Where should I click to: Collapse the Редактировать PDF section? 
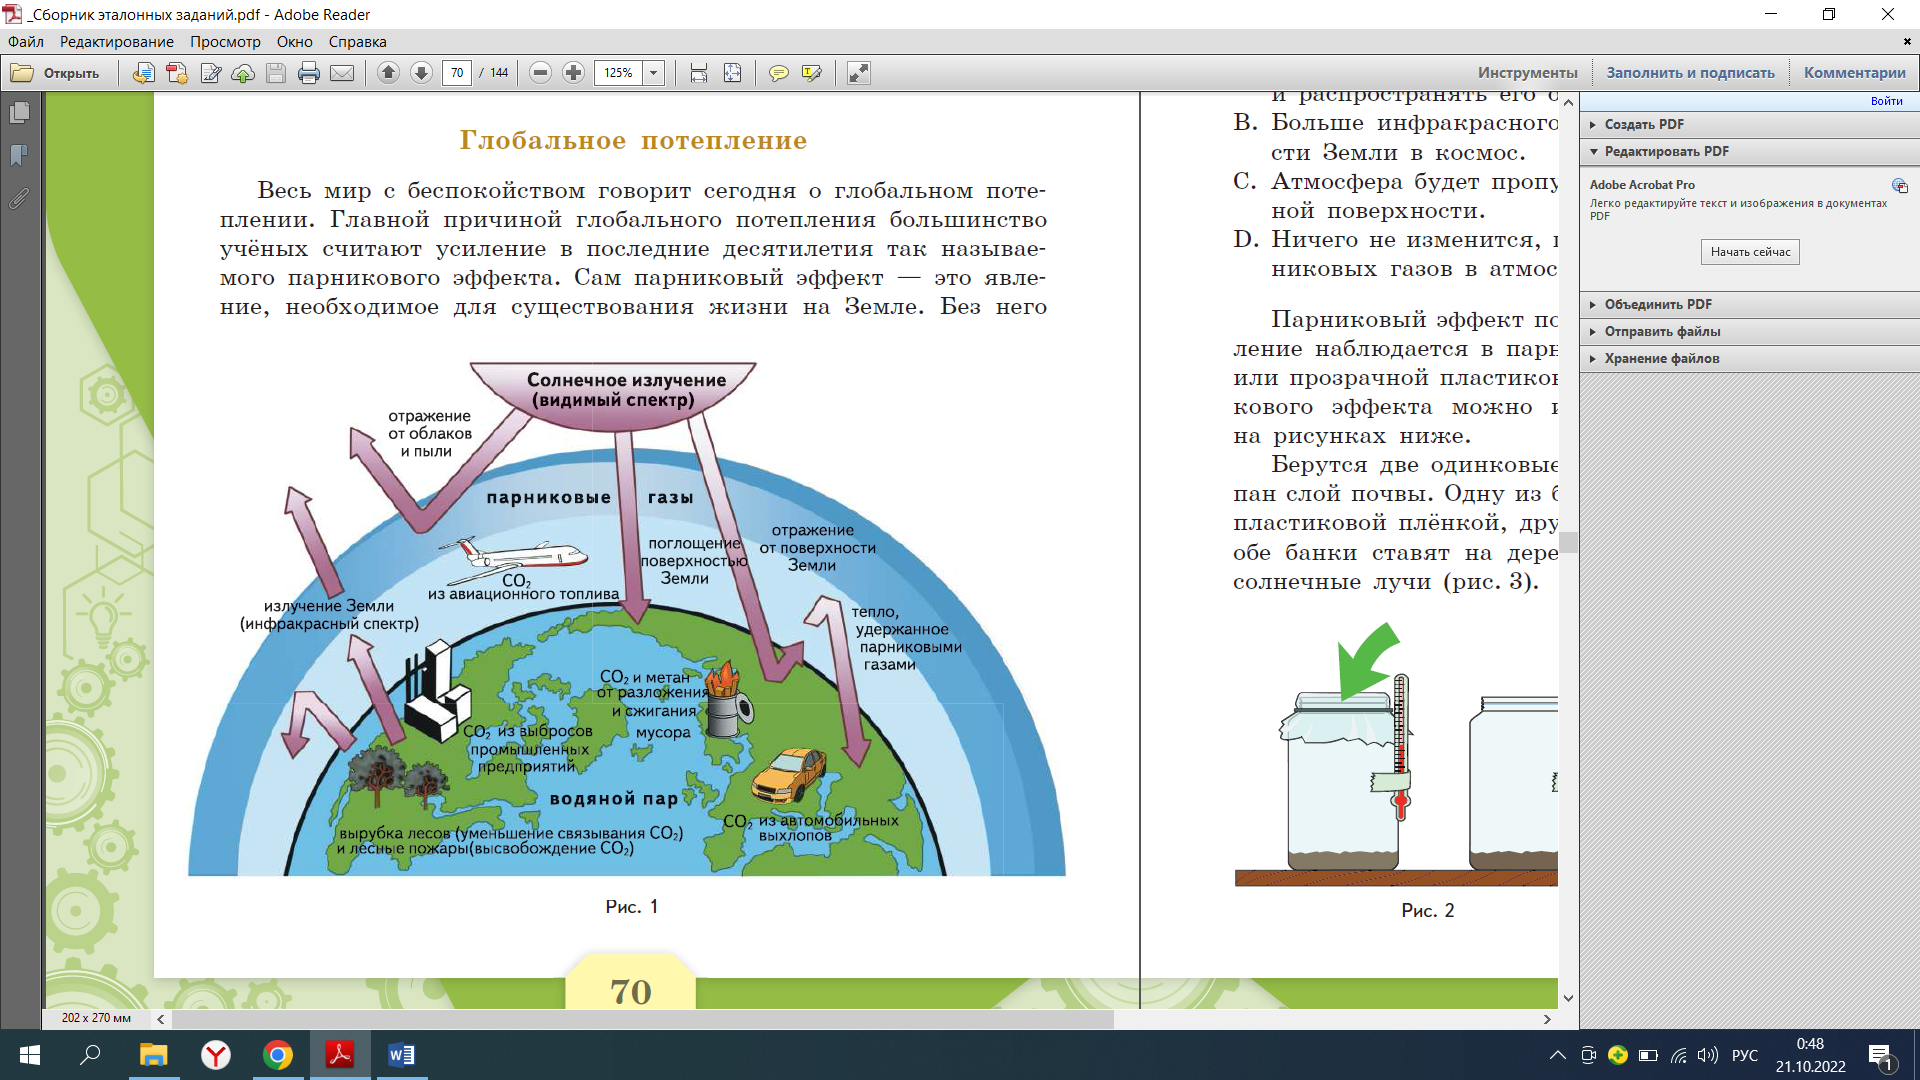coord(1750,151)
